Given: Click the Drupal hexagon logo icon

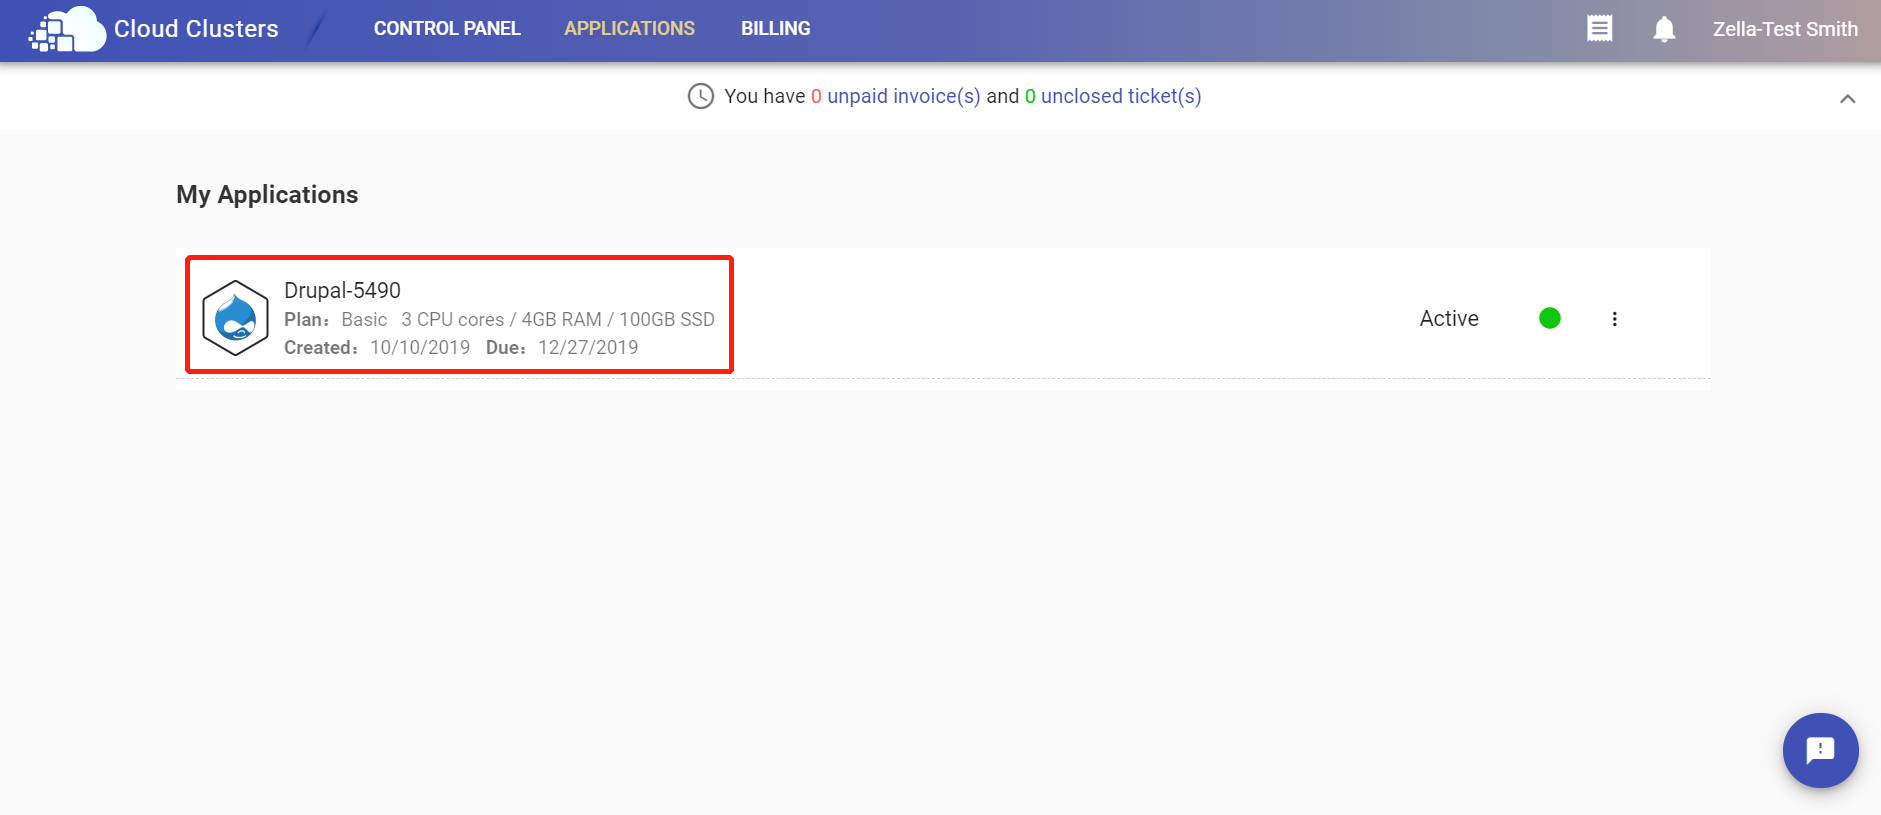Looking at the screenshot, I should (x=235, y=318).
